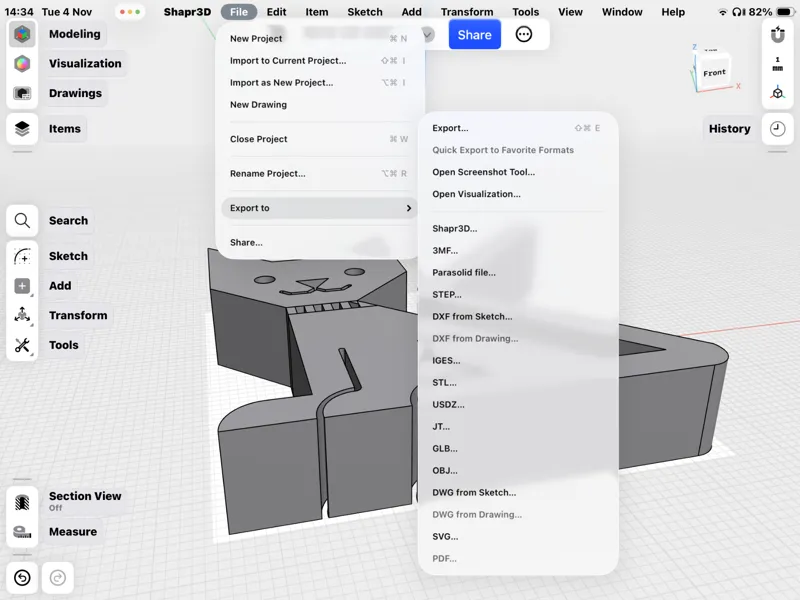Screen dimensions: 800x600
Task: Click the redo arrow button
Action: pyautogui.click(x=58, y=578)
